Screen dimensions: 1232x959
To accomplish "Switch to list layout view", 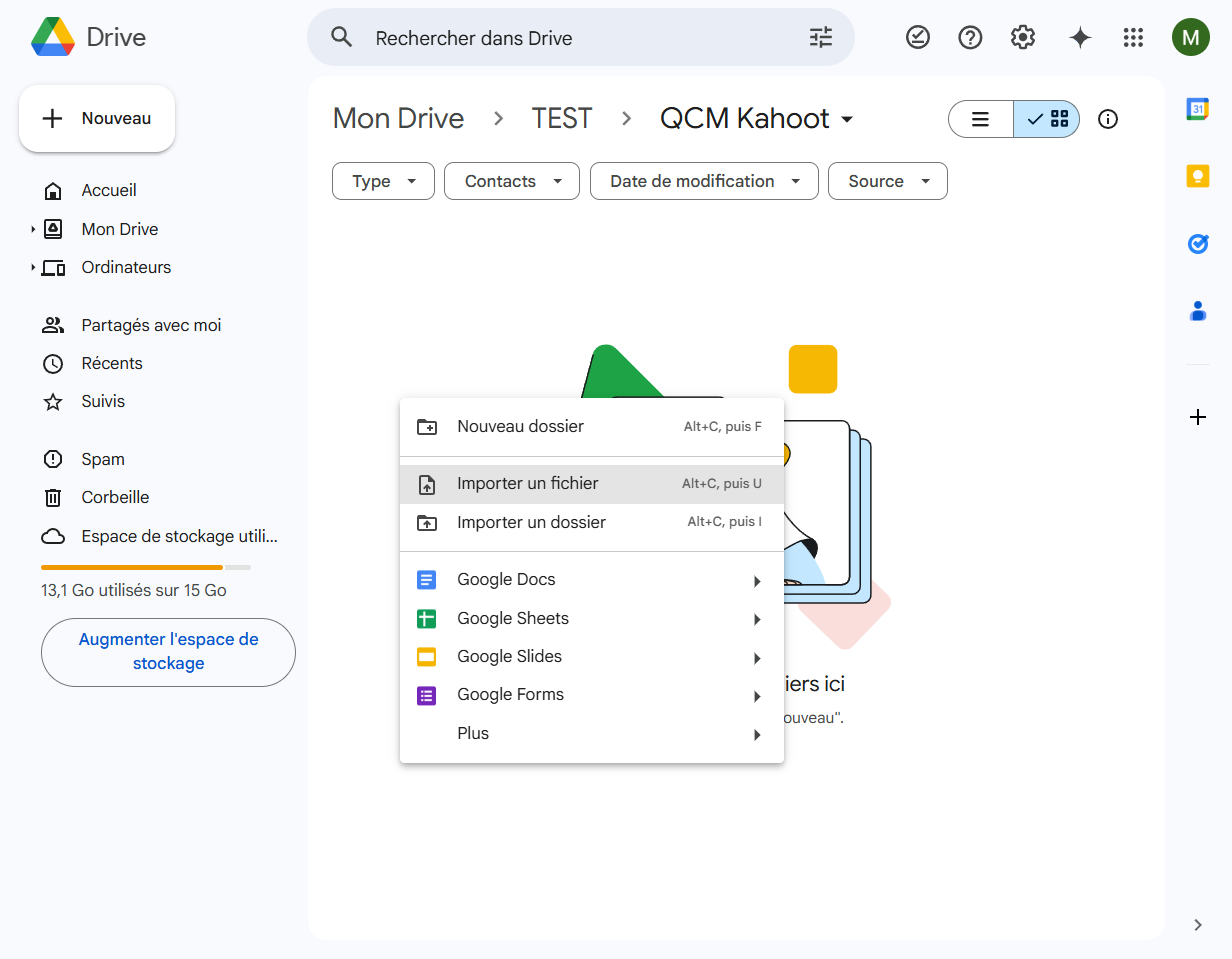I will pyautogui.click(x=980, y=119).
